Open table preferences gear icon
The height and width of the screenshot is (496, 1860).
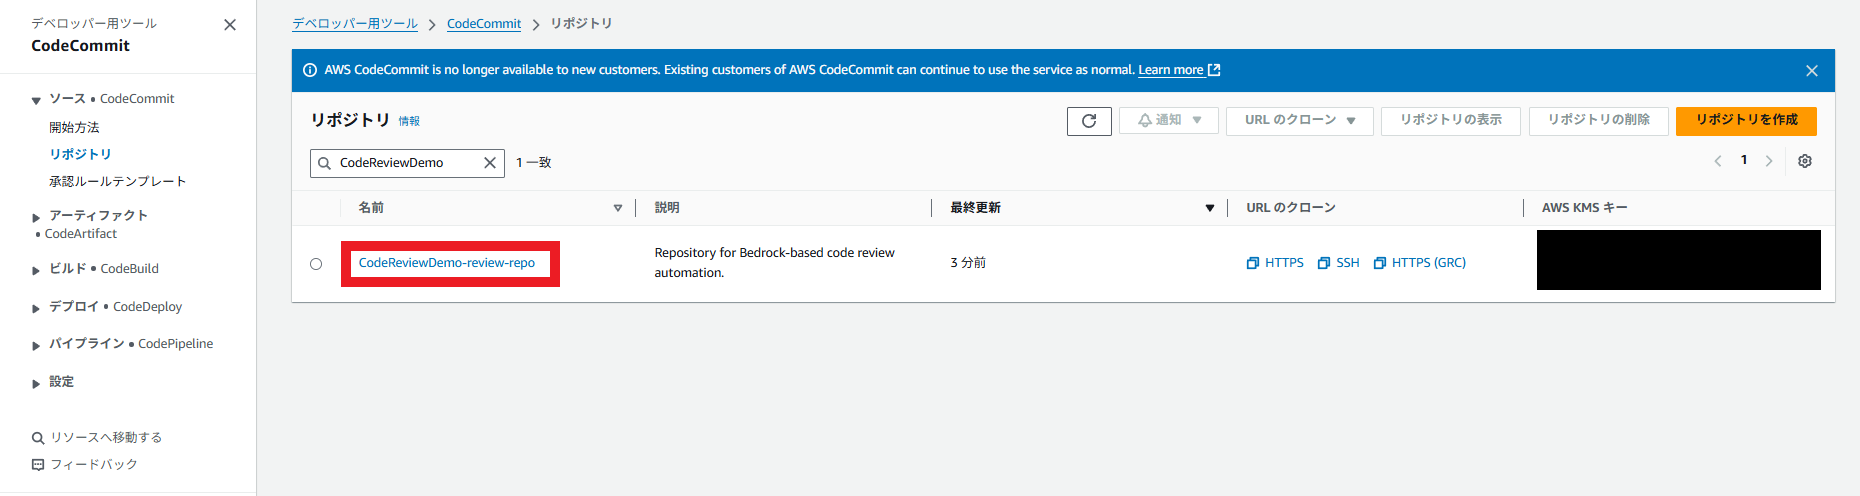point(1805,161)
